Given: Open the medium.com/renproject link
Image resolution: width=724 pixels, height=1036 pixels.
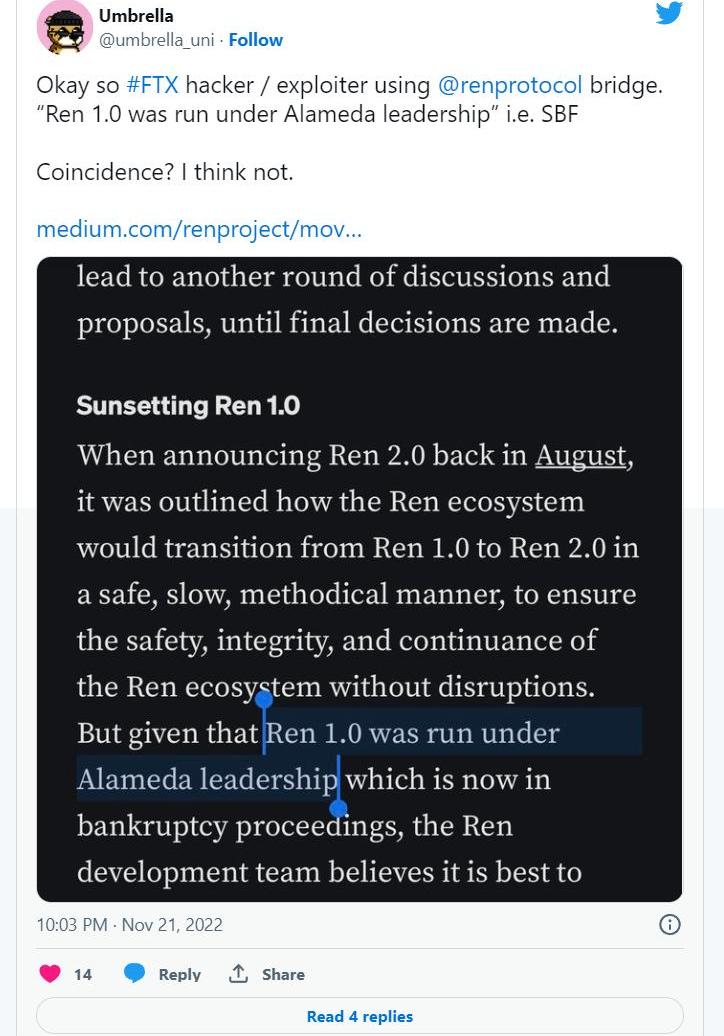Looking at the screenshot, I should click(199, 229).
